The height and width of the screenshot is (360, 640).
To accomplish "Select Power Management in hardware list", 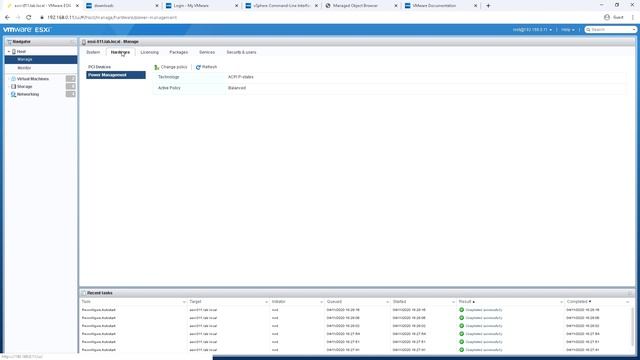I will coord(116,75).
